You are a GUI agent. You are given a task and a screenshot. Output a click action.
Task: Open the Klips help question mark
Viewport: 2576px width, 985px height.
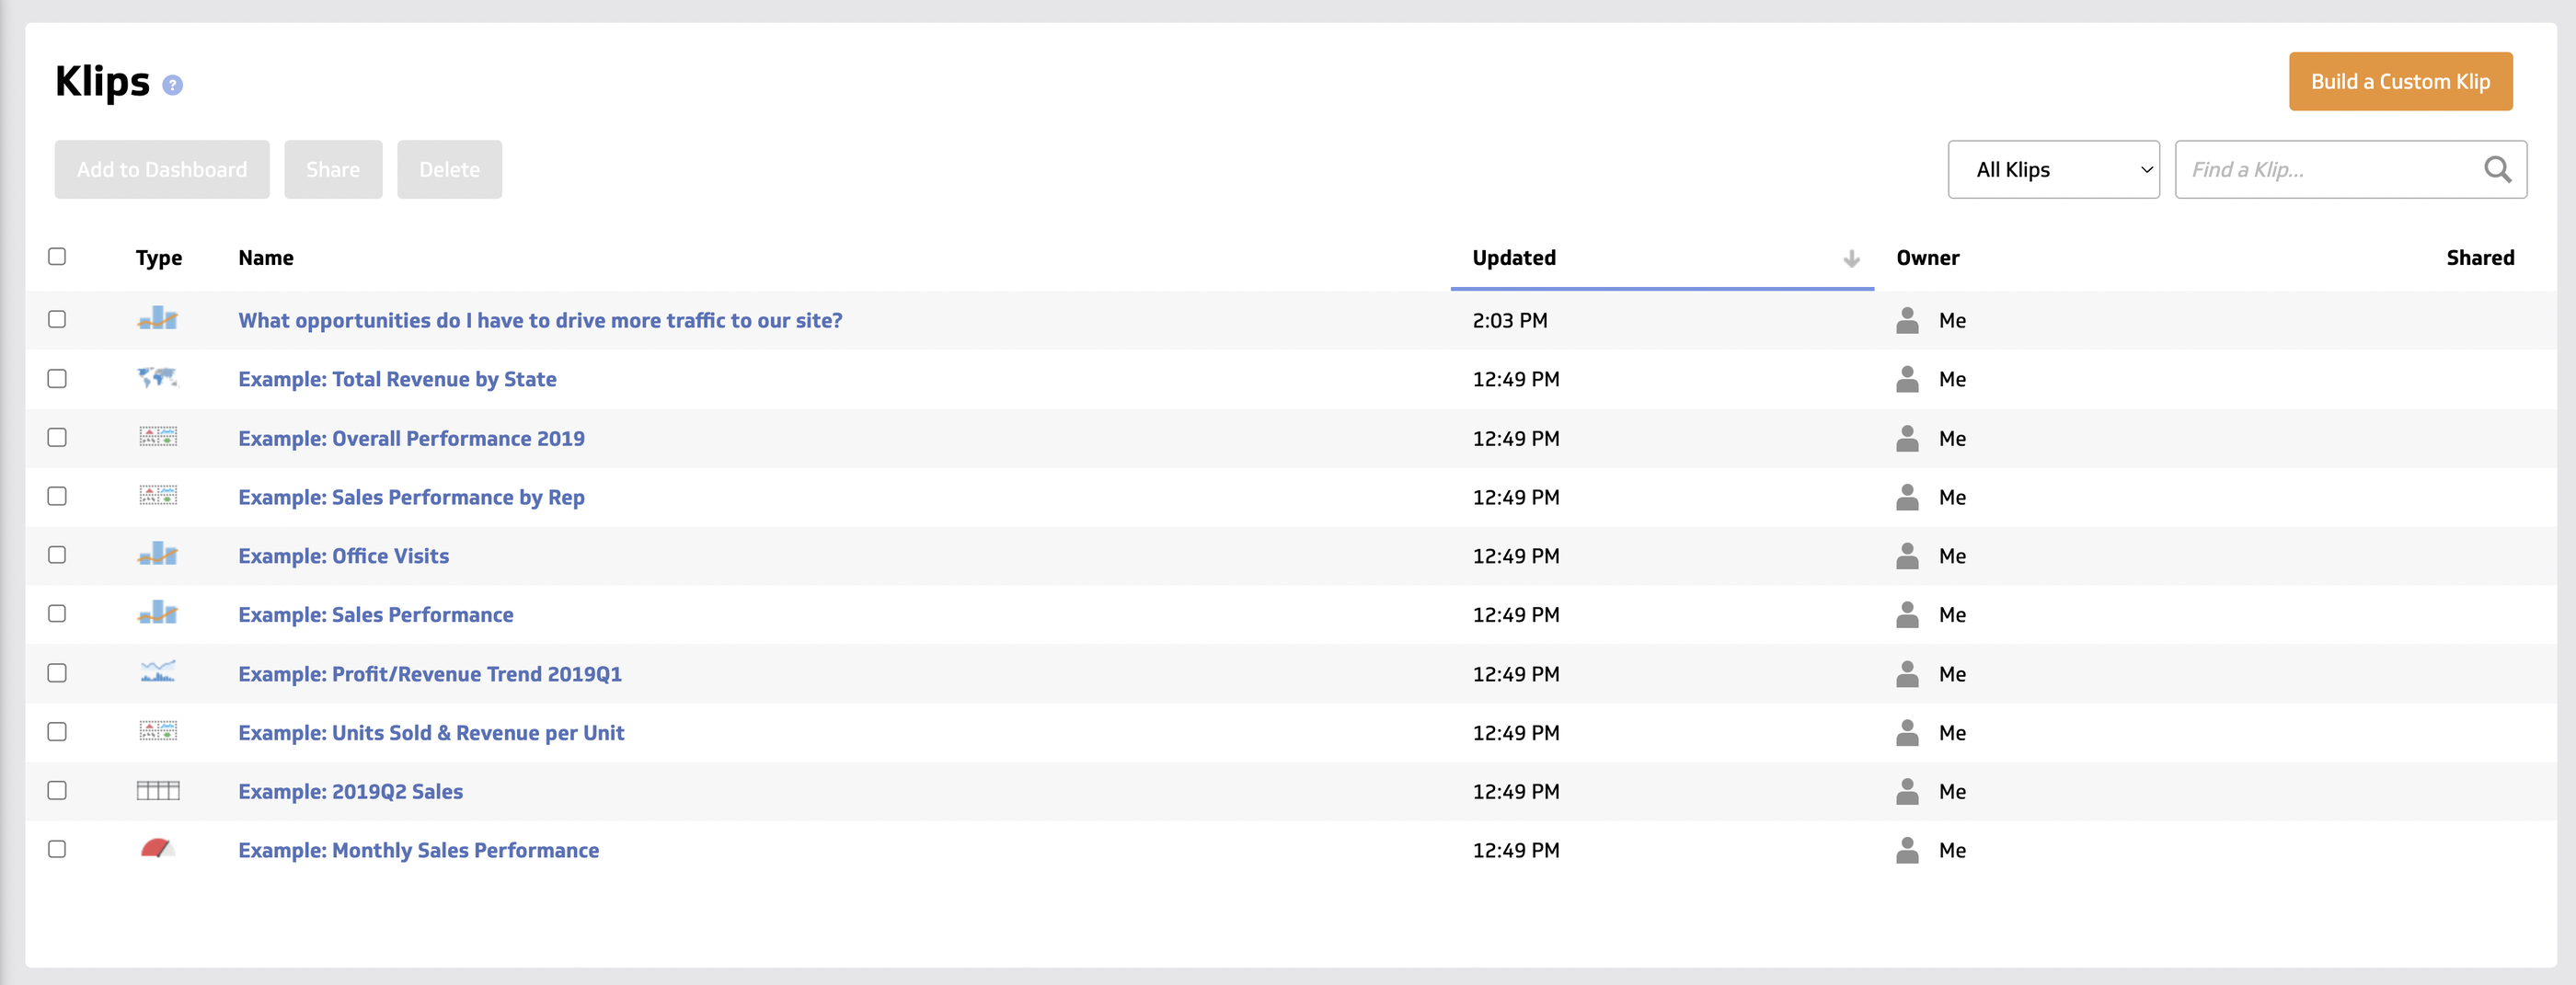point(172,86)
